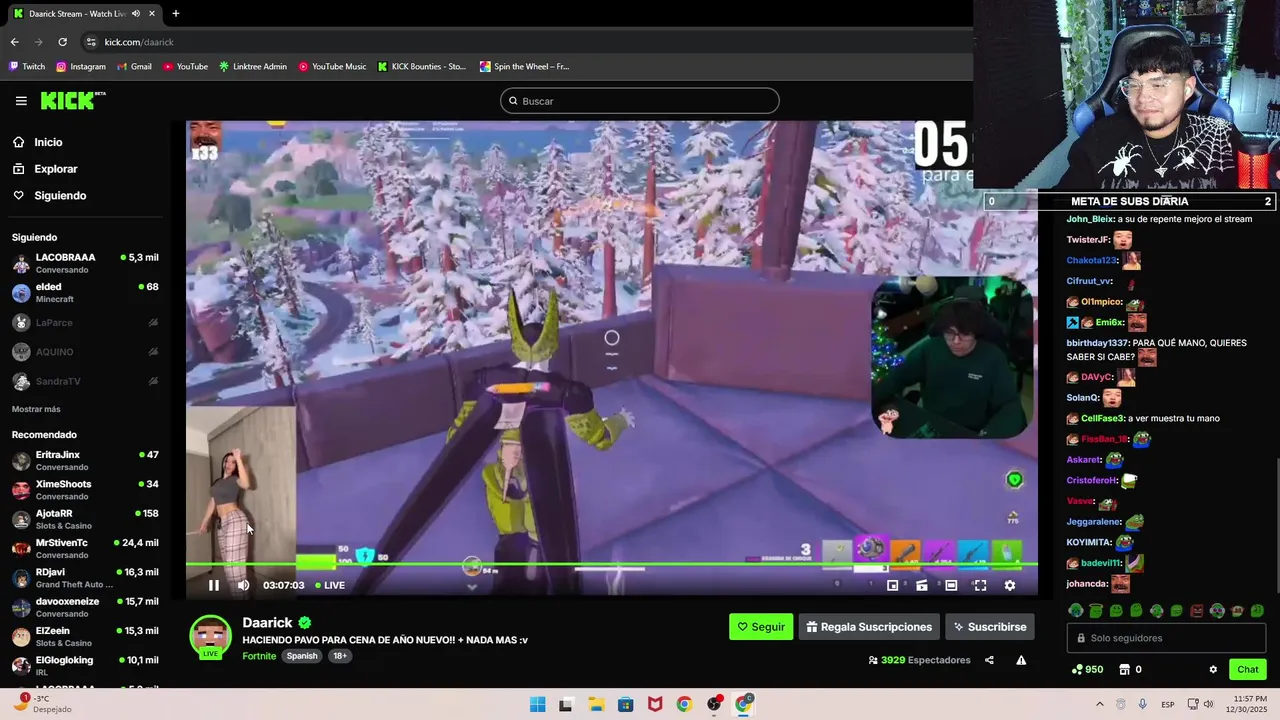
Task: Click the green video progress bar
Action: pyautogui.click(x=611, y=565)
